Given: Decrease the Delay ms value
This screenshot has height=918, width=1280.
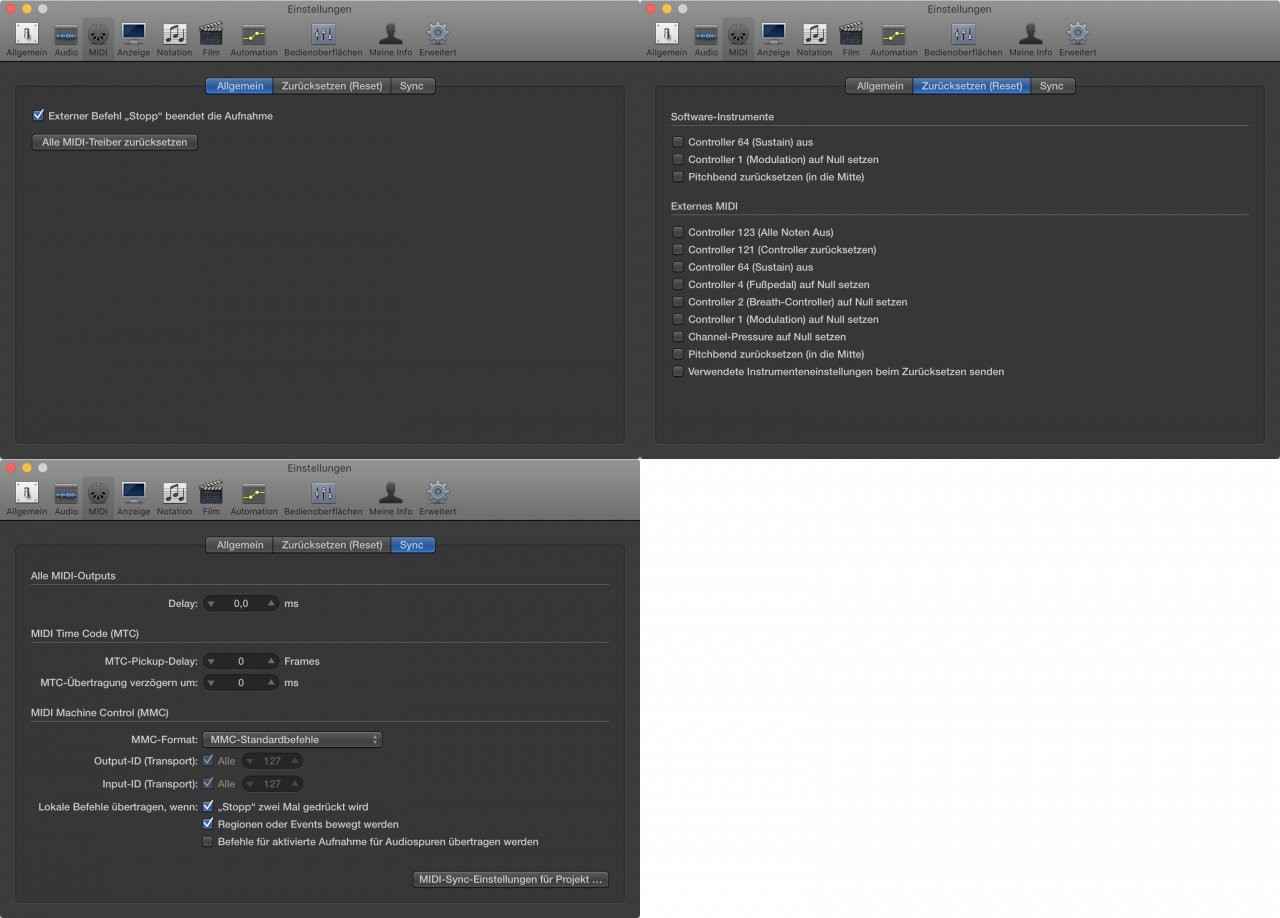Looking at the screenshot, I should (211, 604).
